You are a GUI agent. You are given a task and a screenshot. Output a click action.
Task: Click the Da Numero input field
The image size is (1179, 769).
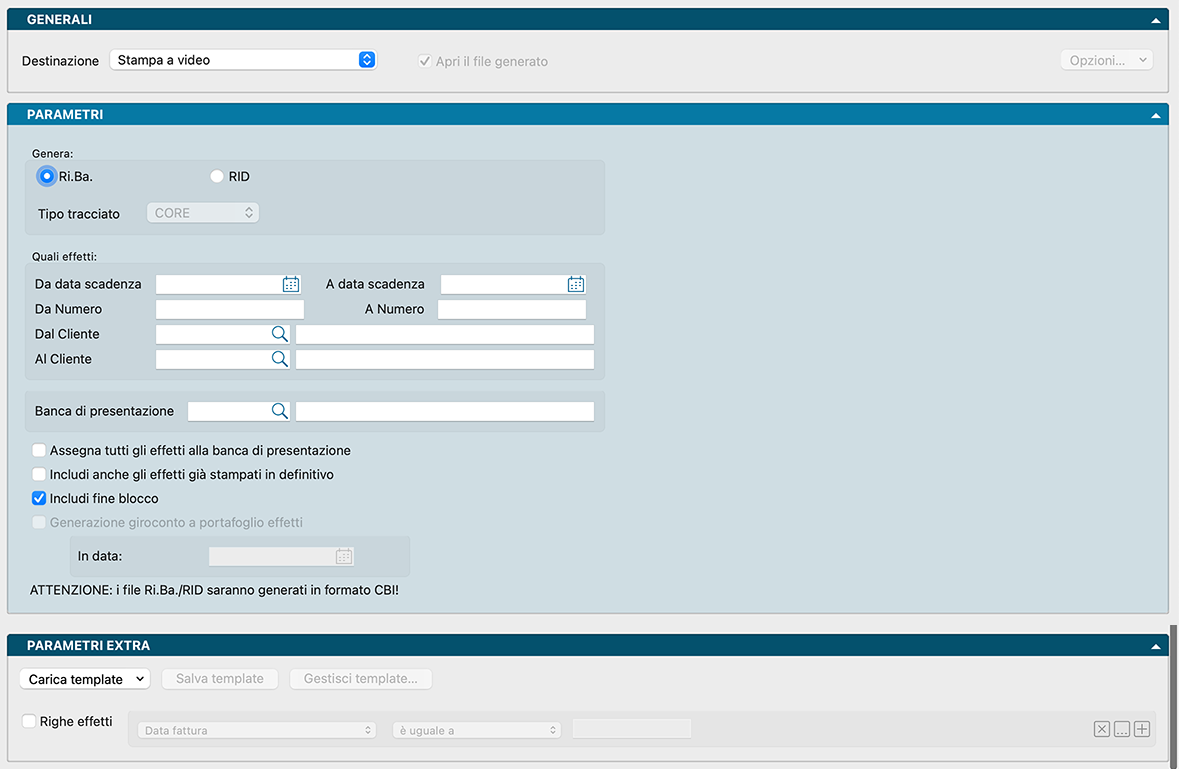tap(230, 309)
